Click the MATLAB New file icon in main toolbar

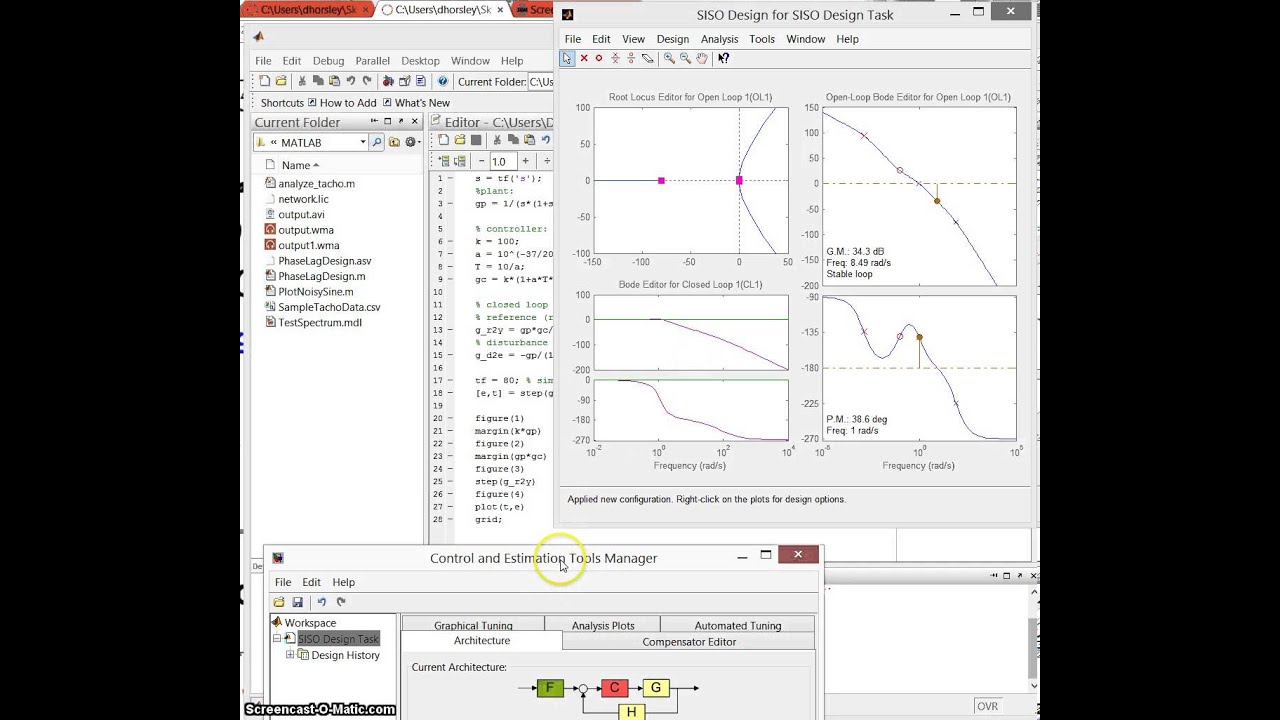[x=264, y=81]
